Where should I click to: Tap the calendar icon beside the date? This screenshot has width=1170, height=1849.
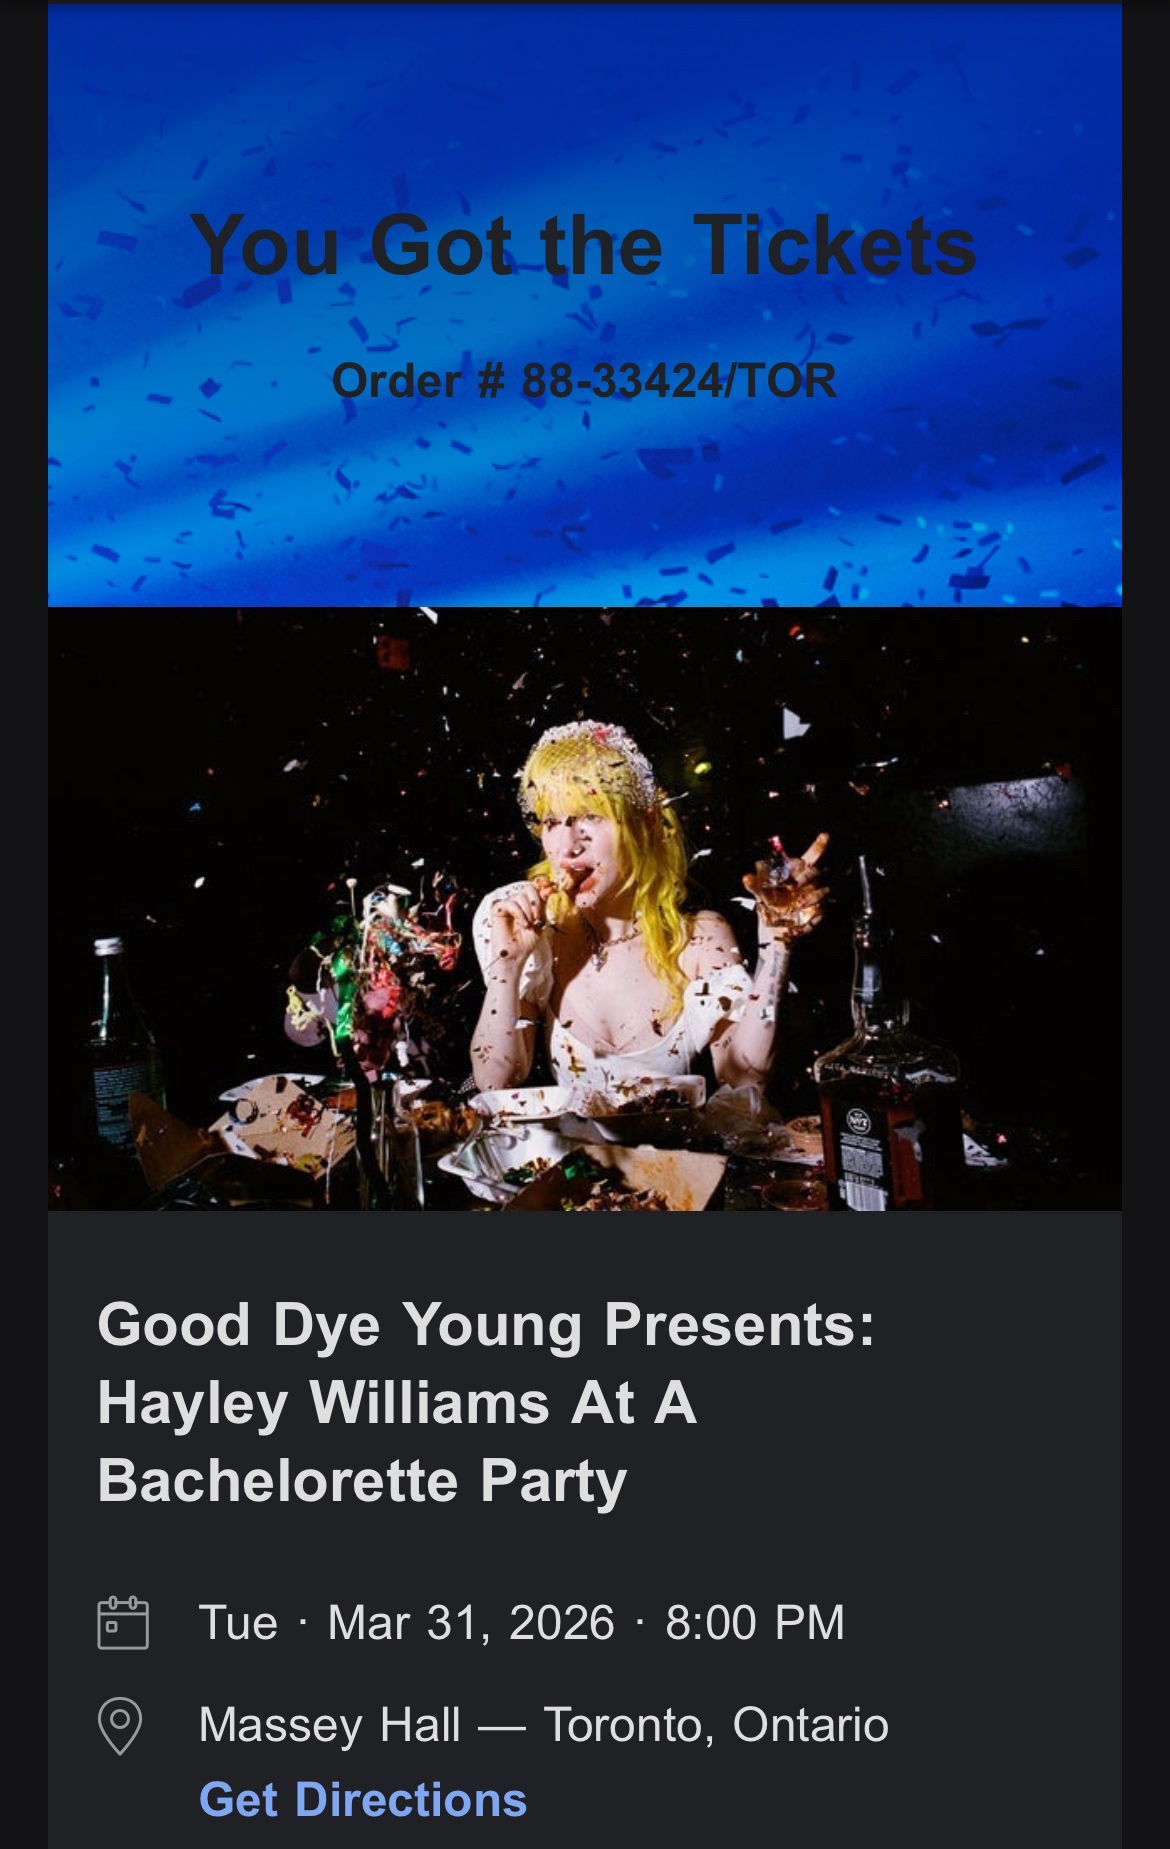pos(123,1622)
